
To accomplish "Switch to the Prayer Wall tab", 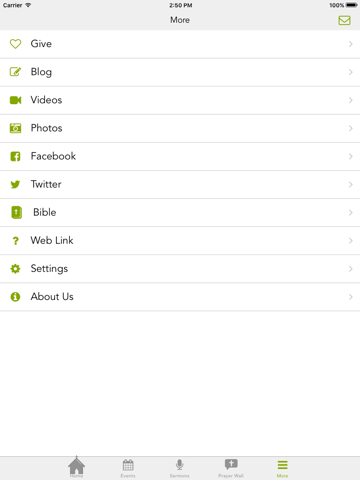I will coord(231,468).
